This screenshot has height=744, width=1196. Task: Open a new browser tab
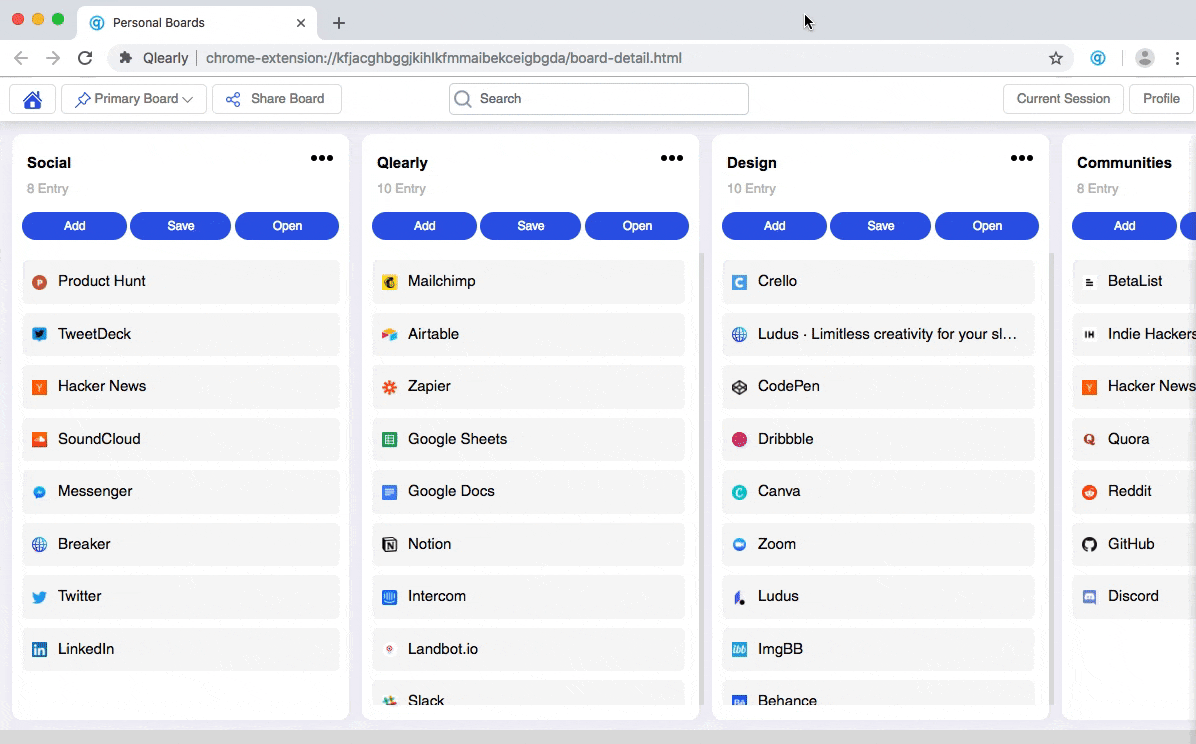[x=339, y=23]
